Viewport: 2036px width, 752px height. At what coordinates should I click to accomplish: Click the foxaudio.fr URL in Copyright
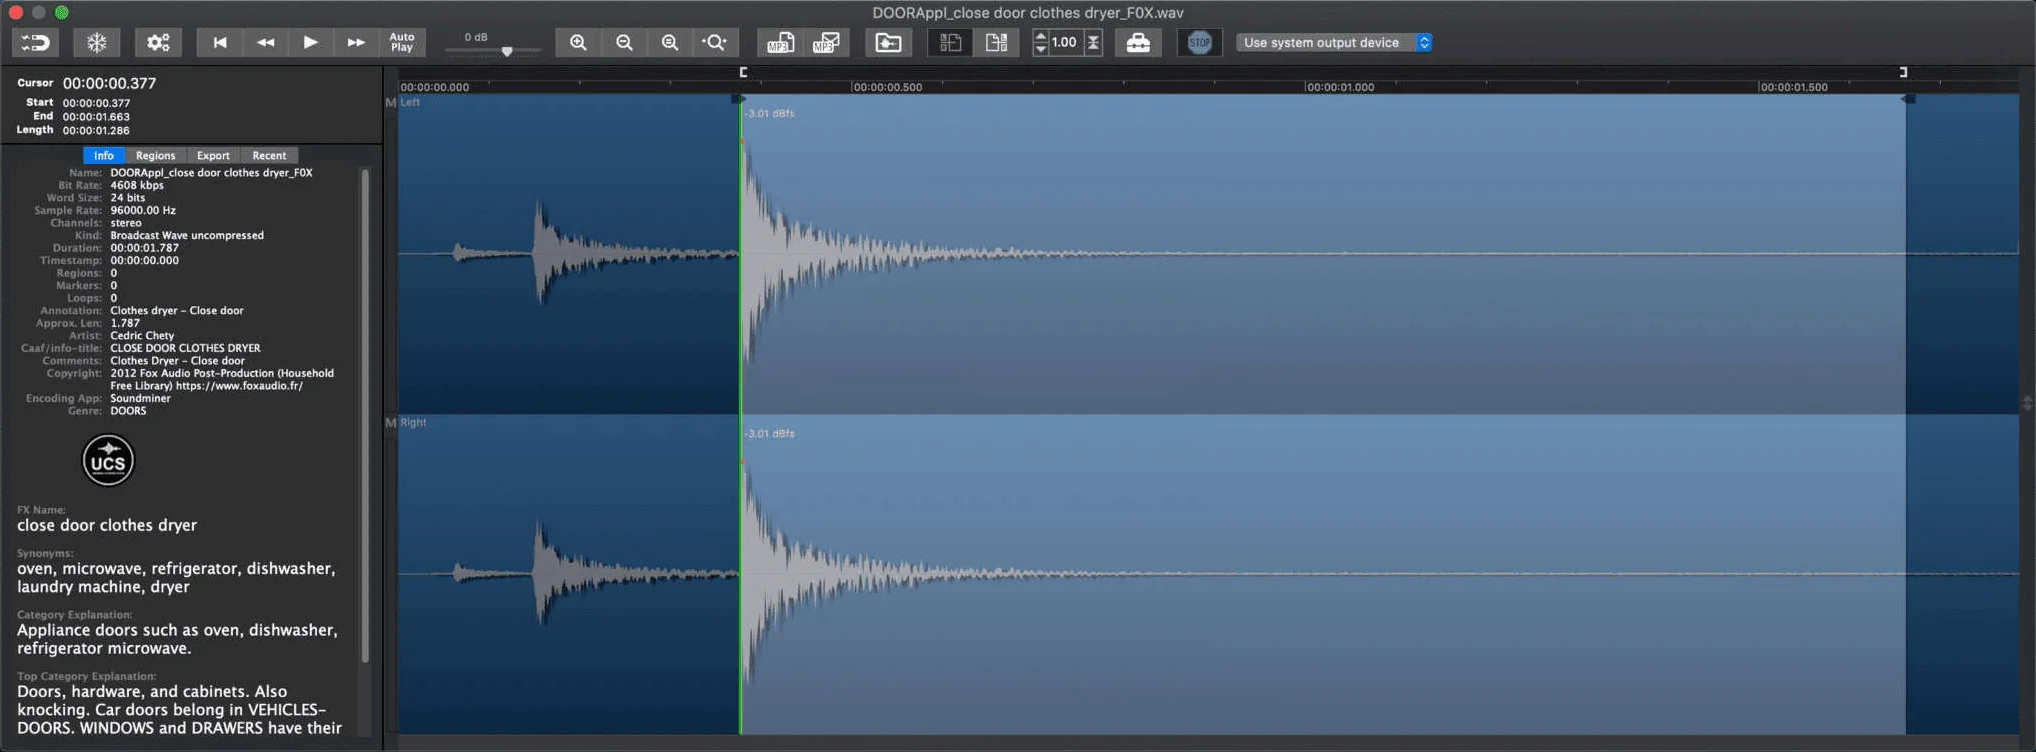pyautogui.click(x=239, y=386)
